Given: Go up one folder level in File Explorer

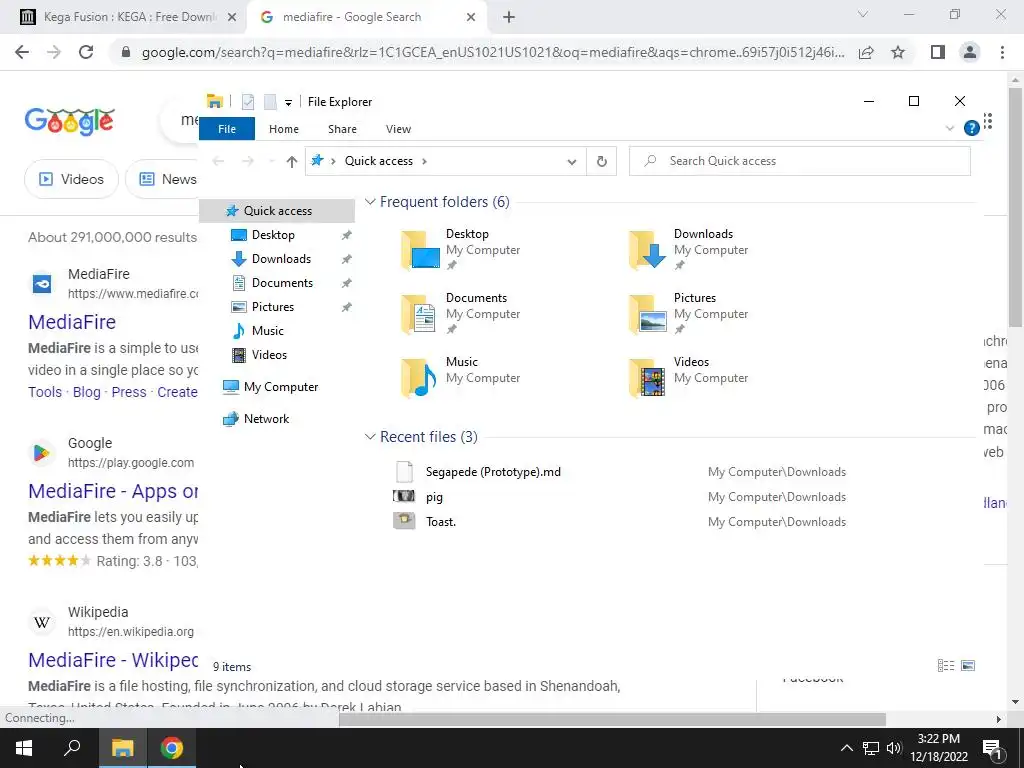Looking at the screenshot, I should [291, 161].
